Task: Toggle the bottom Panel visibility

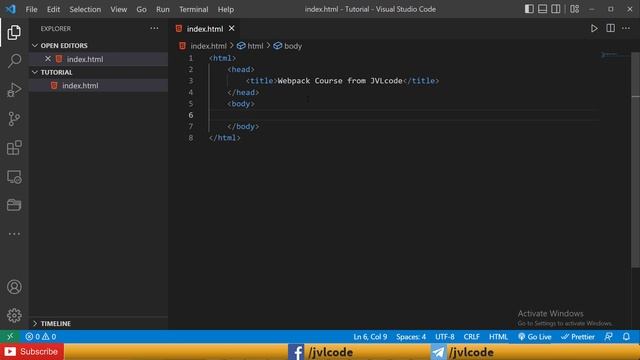Action: coord(542,9)
